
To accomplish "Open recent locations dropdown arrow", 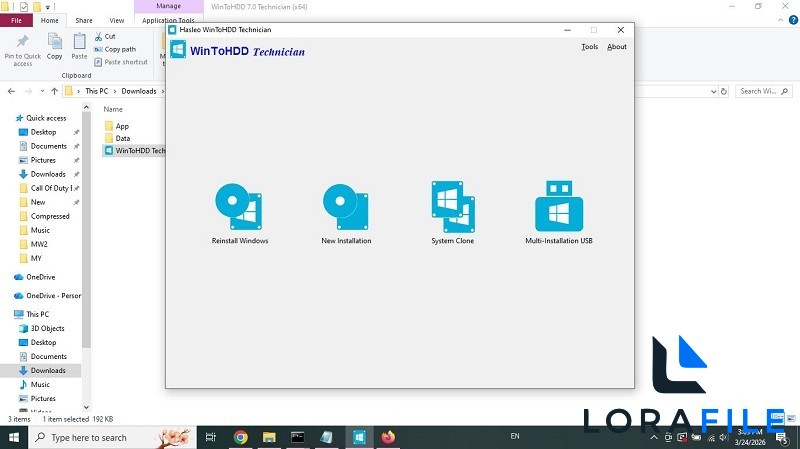I will pos(42,91).
